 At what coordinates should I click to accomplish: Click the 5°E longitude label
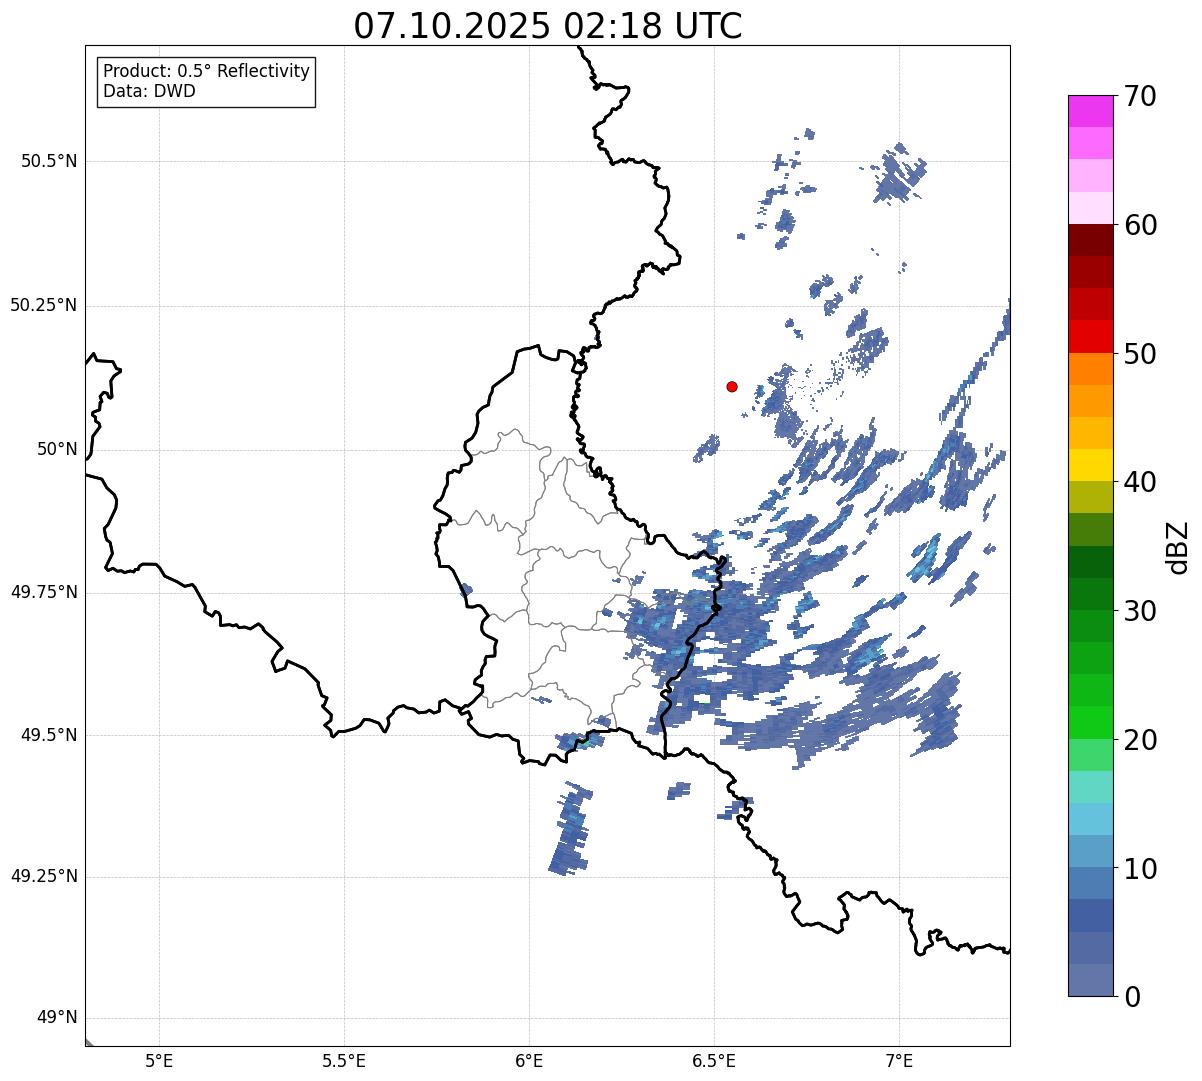click(159, 1060)
